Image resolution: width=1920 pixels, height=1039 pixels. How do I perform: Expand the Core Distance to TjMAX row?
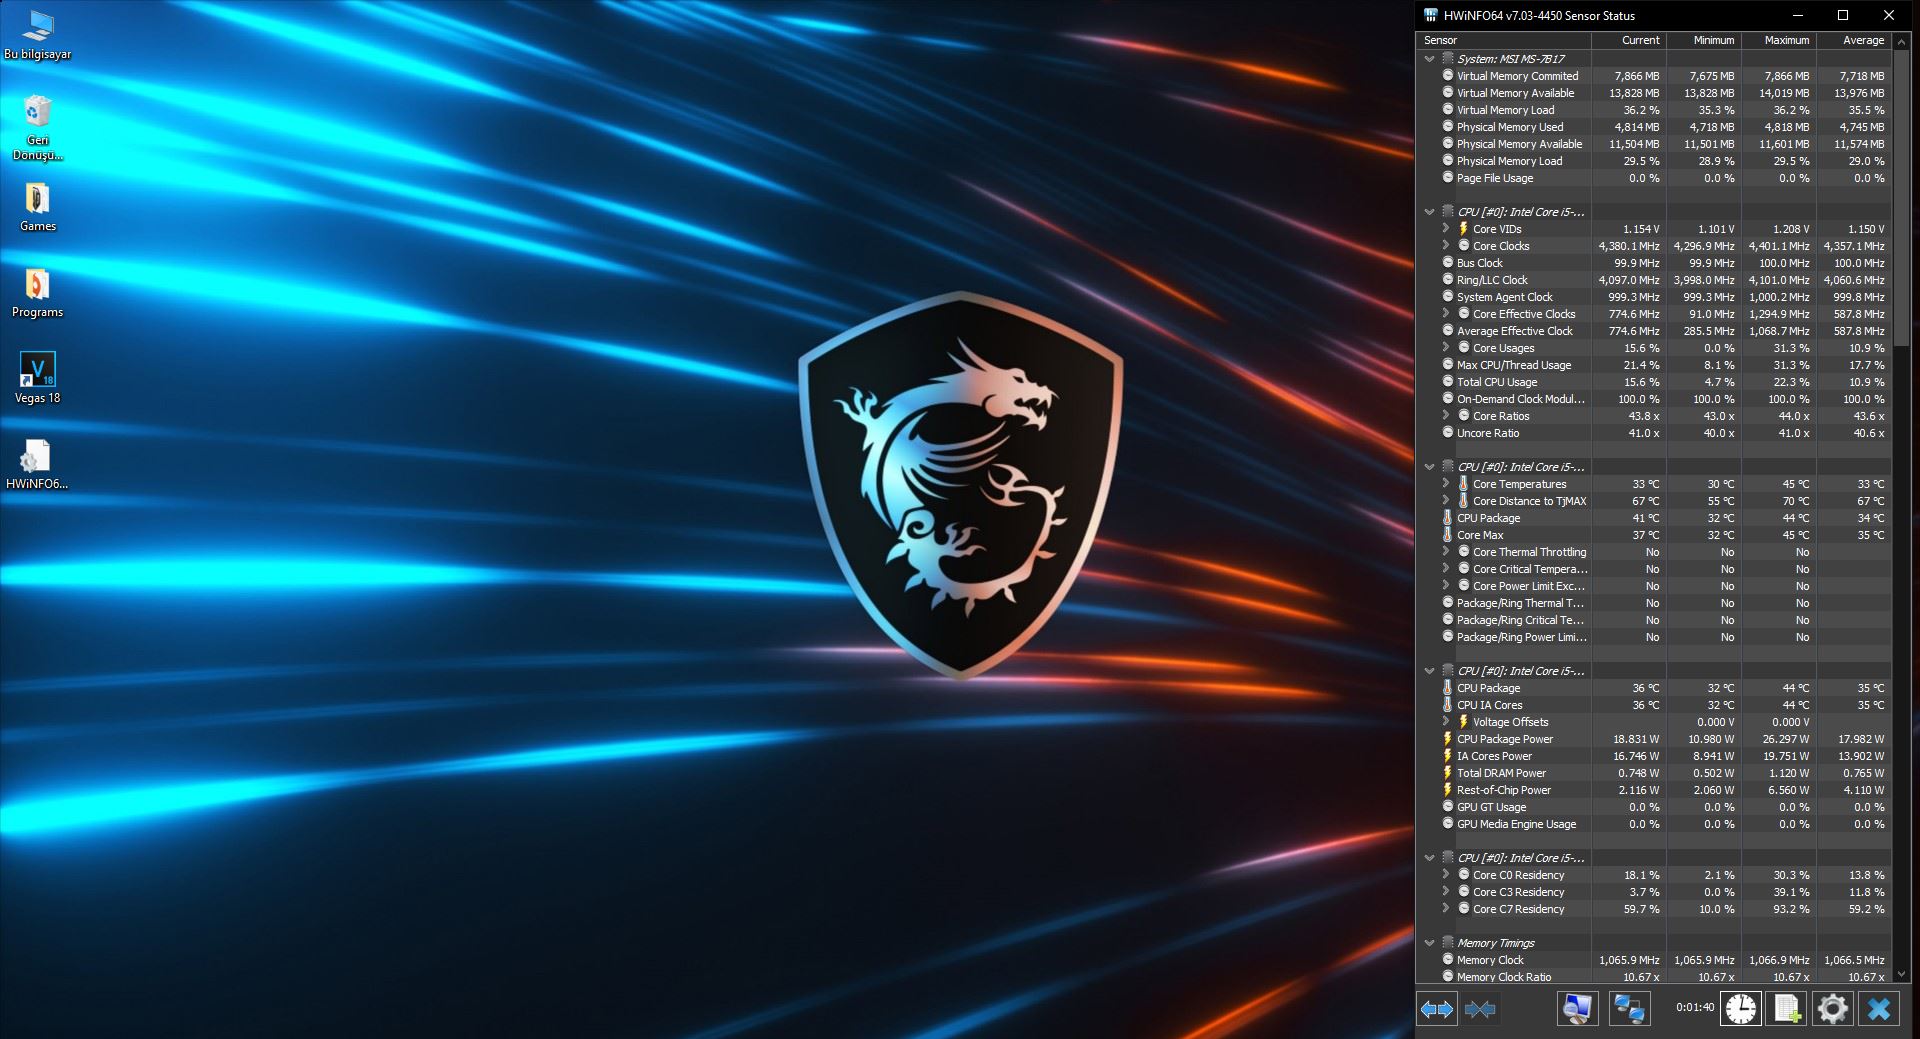click(x=1446, y=501)
